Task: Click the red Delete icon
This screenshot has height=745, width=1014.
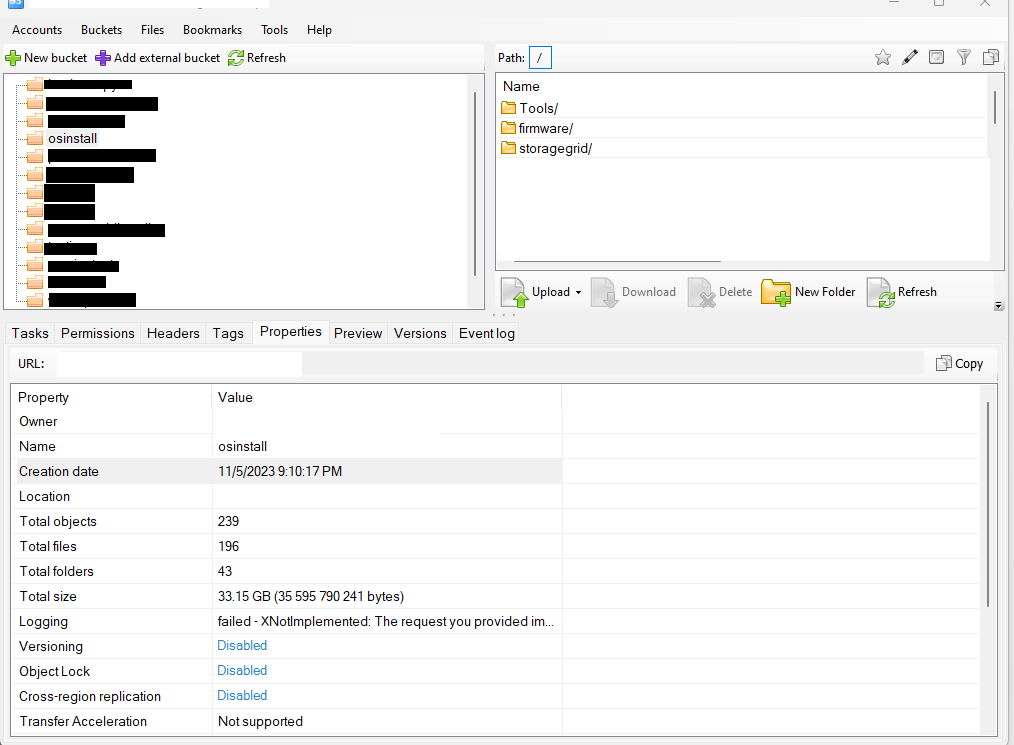Action: [x=700, y=292]
